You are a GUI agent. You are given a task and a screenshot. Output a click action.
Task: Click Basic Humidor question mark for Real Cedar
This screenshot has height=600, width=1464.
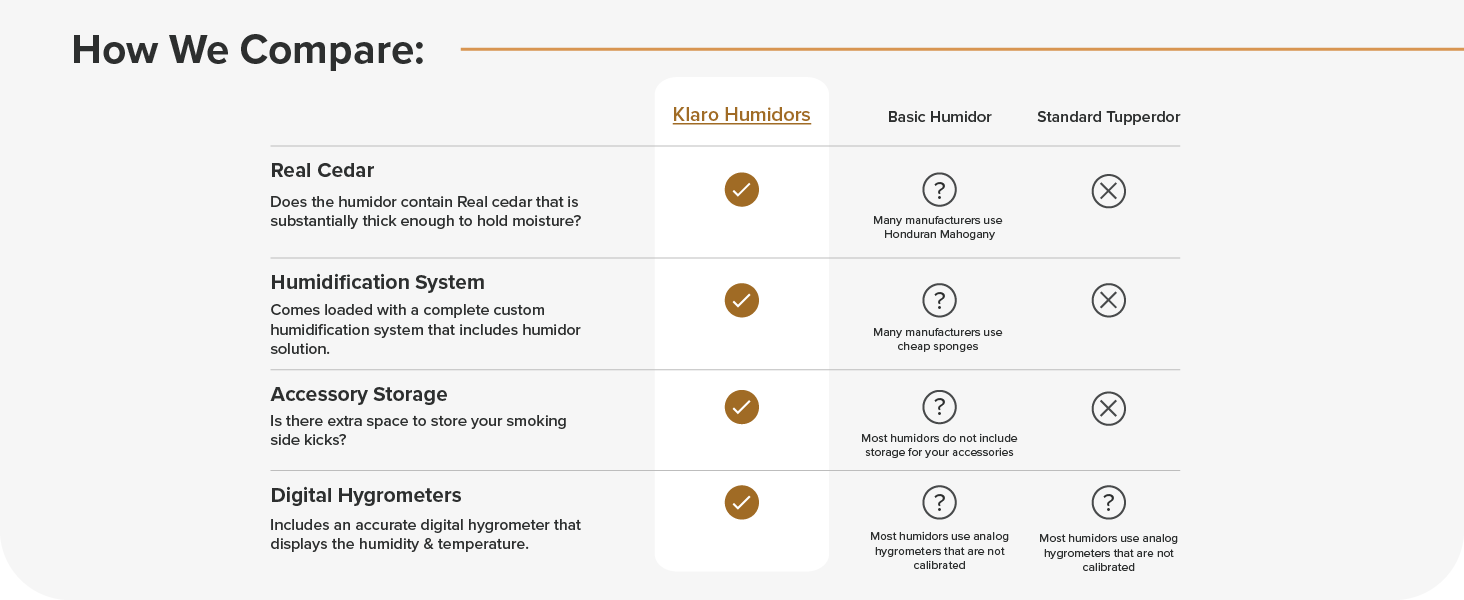(939, 190)
